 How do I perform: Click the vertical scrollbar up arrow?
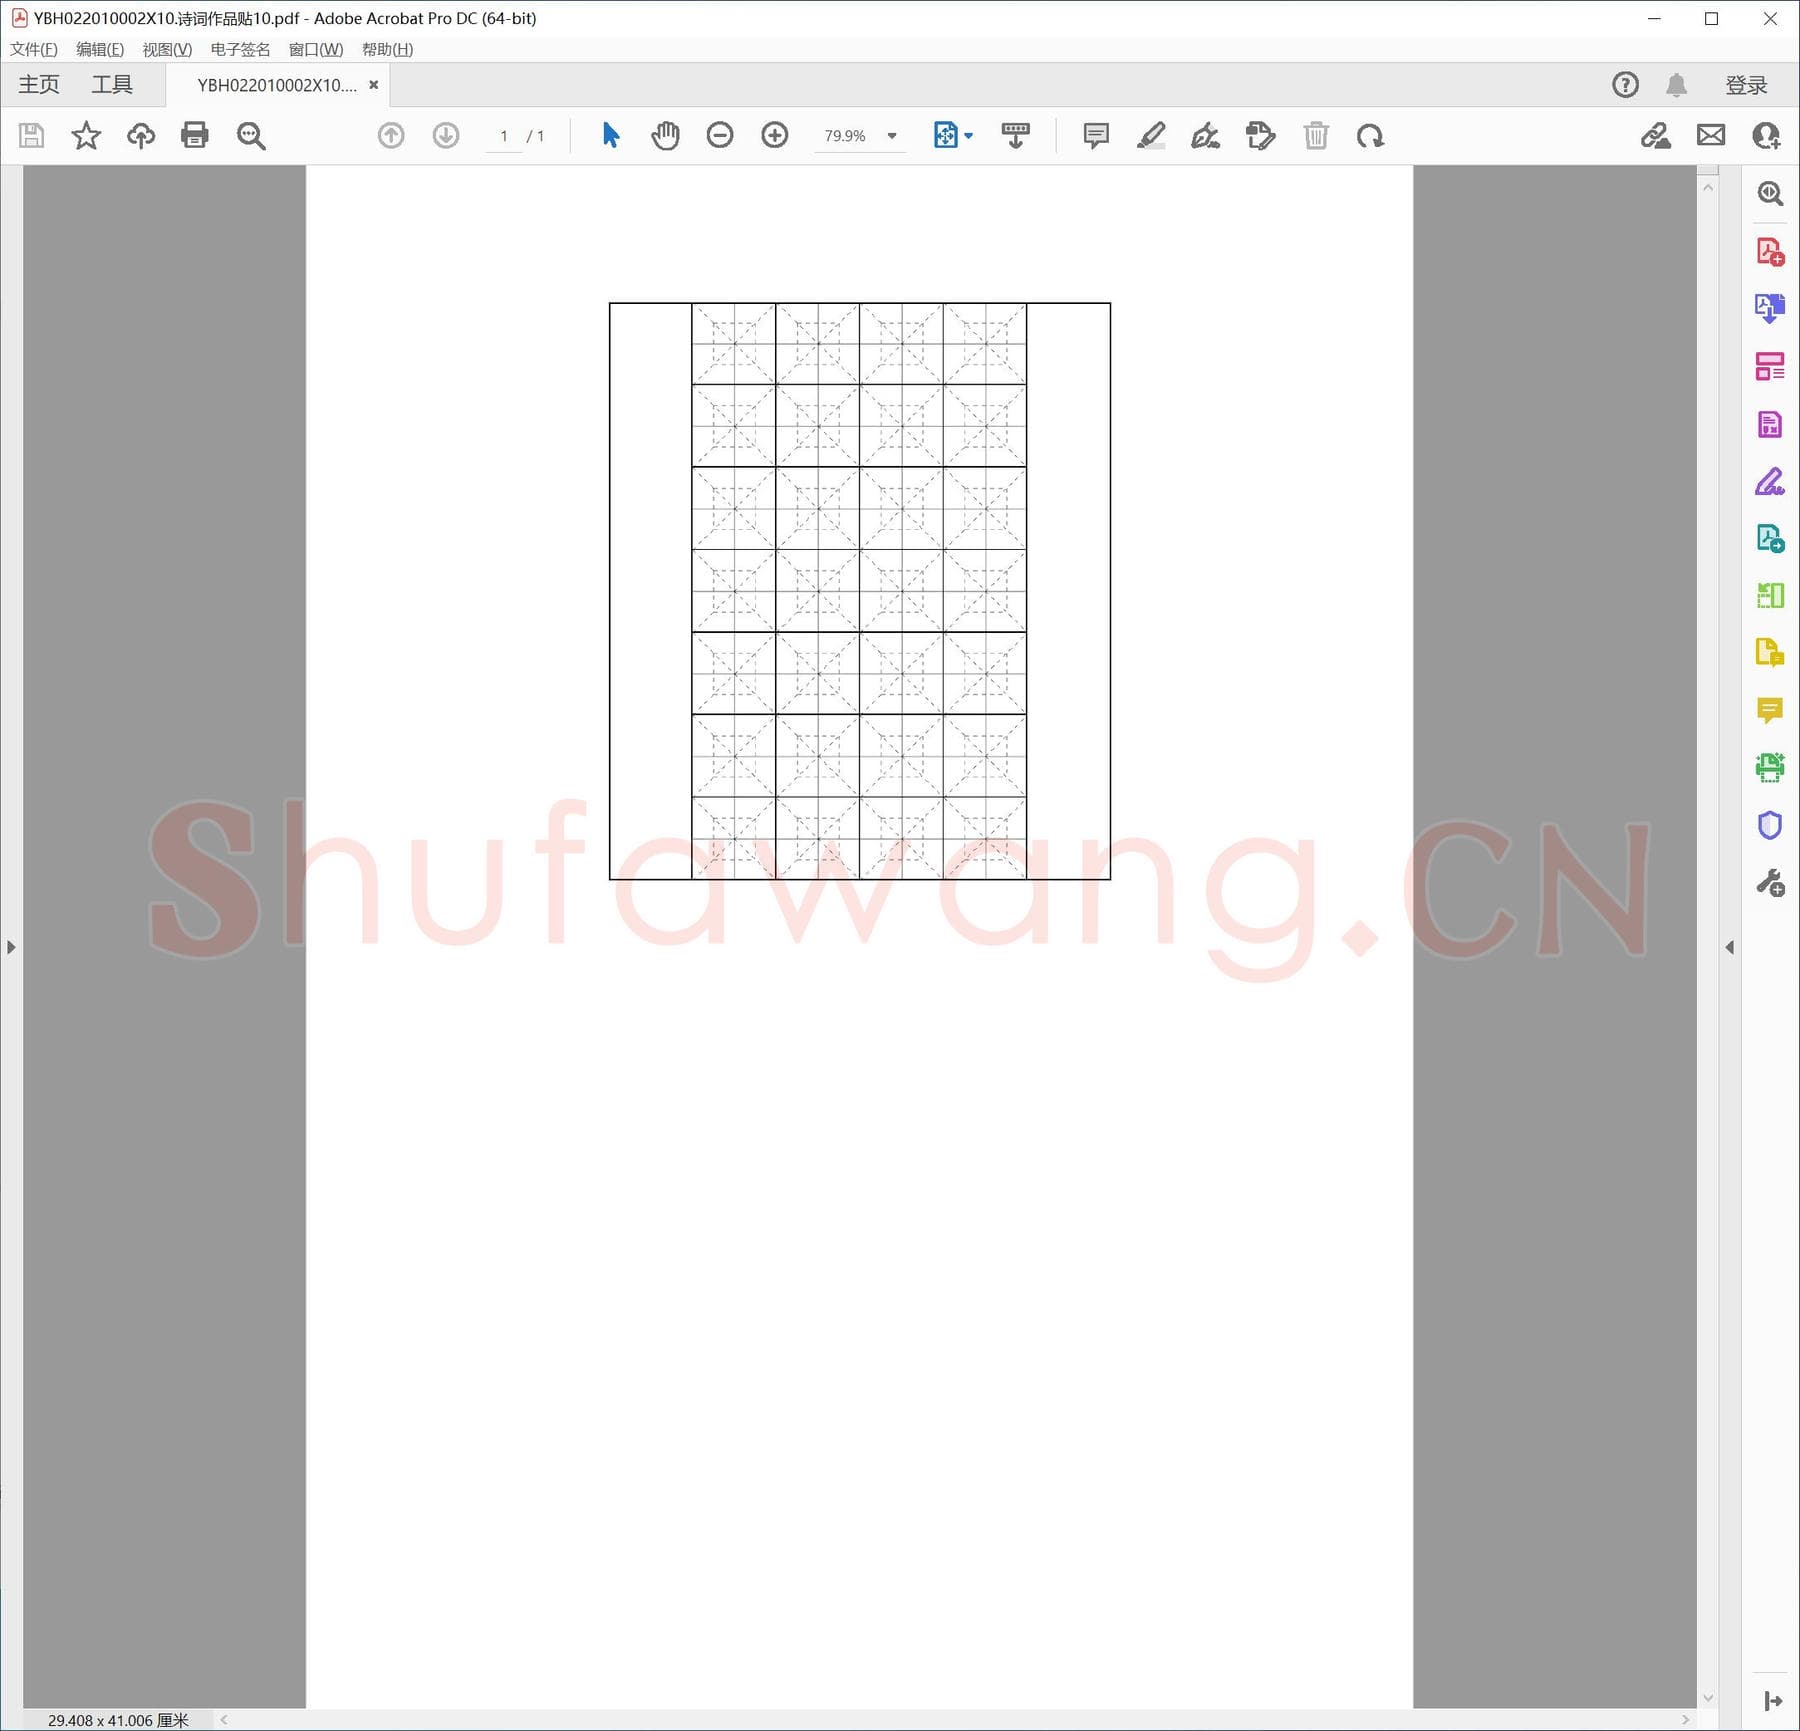(x=1708, y=188)
